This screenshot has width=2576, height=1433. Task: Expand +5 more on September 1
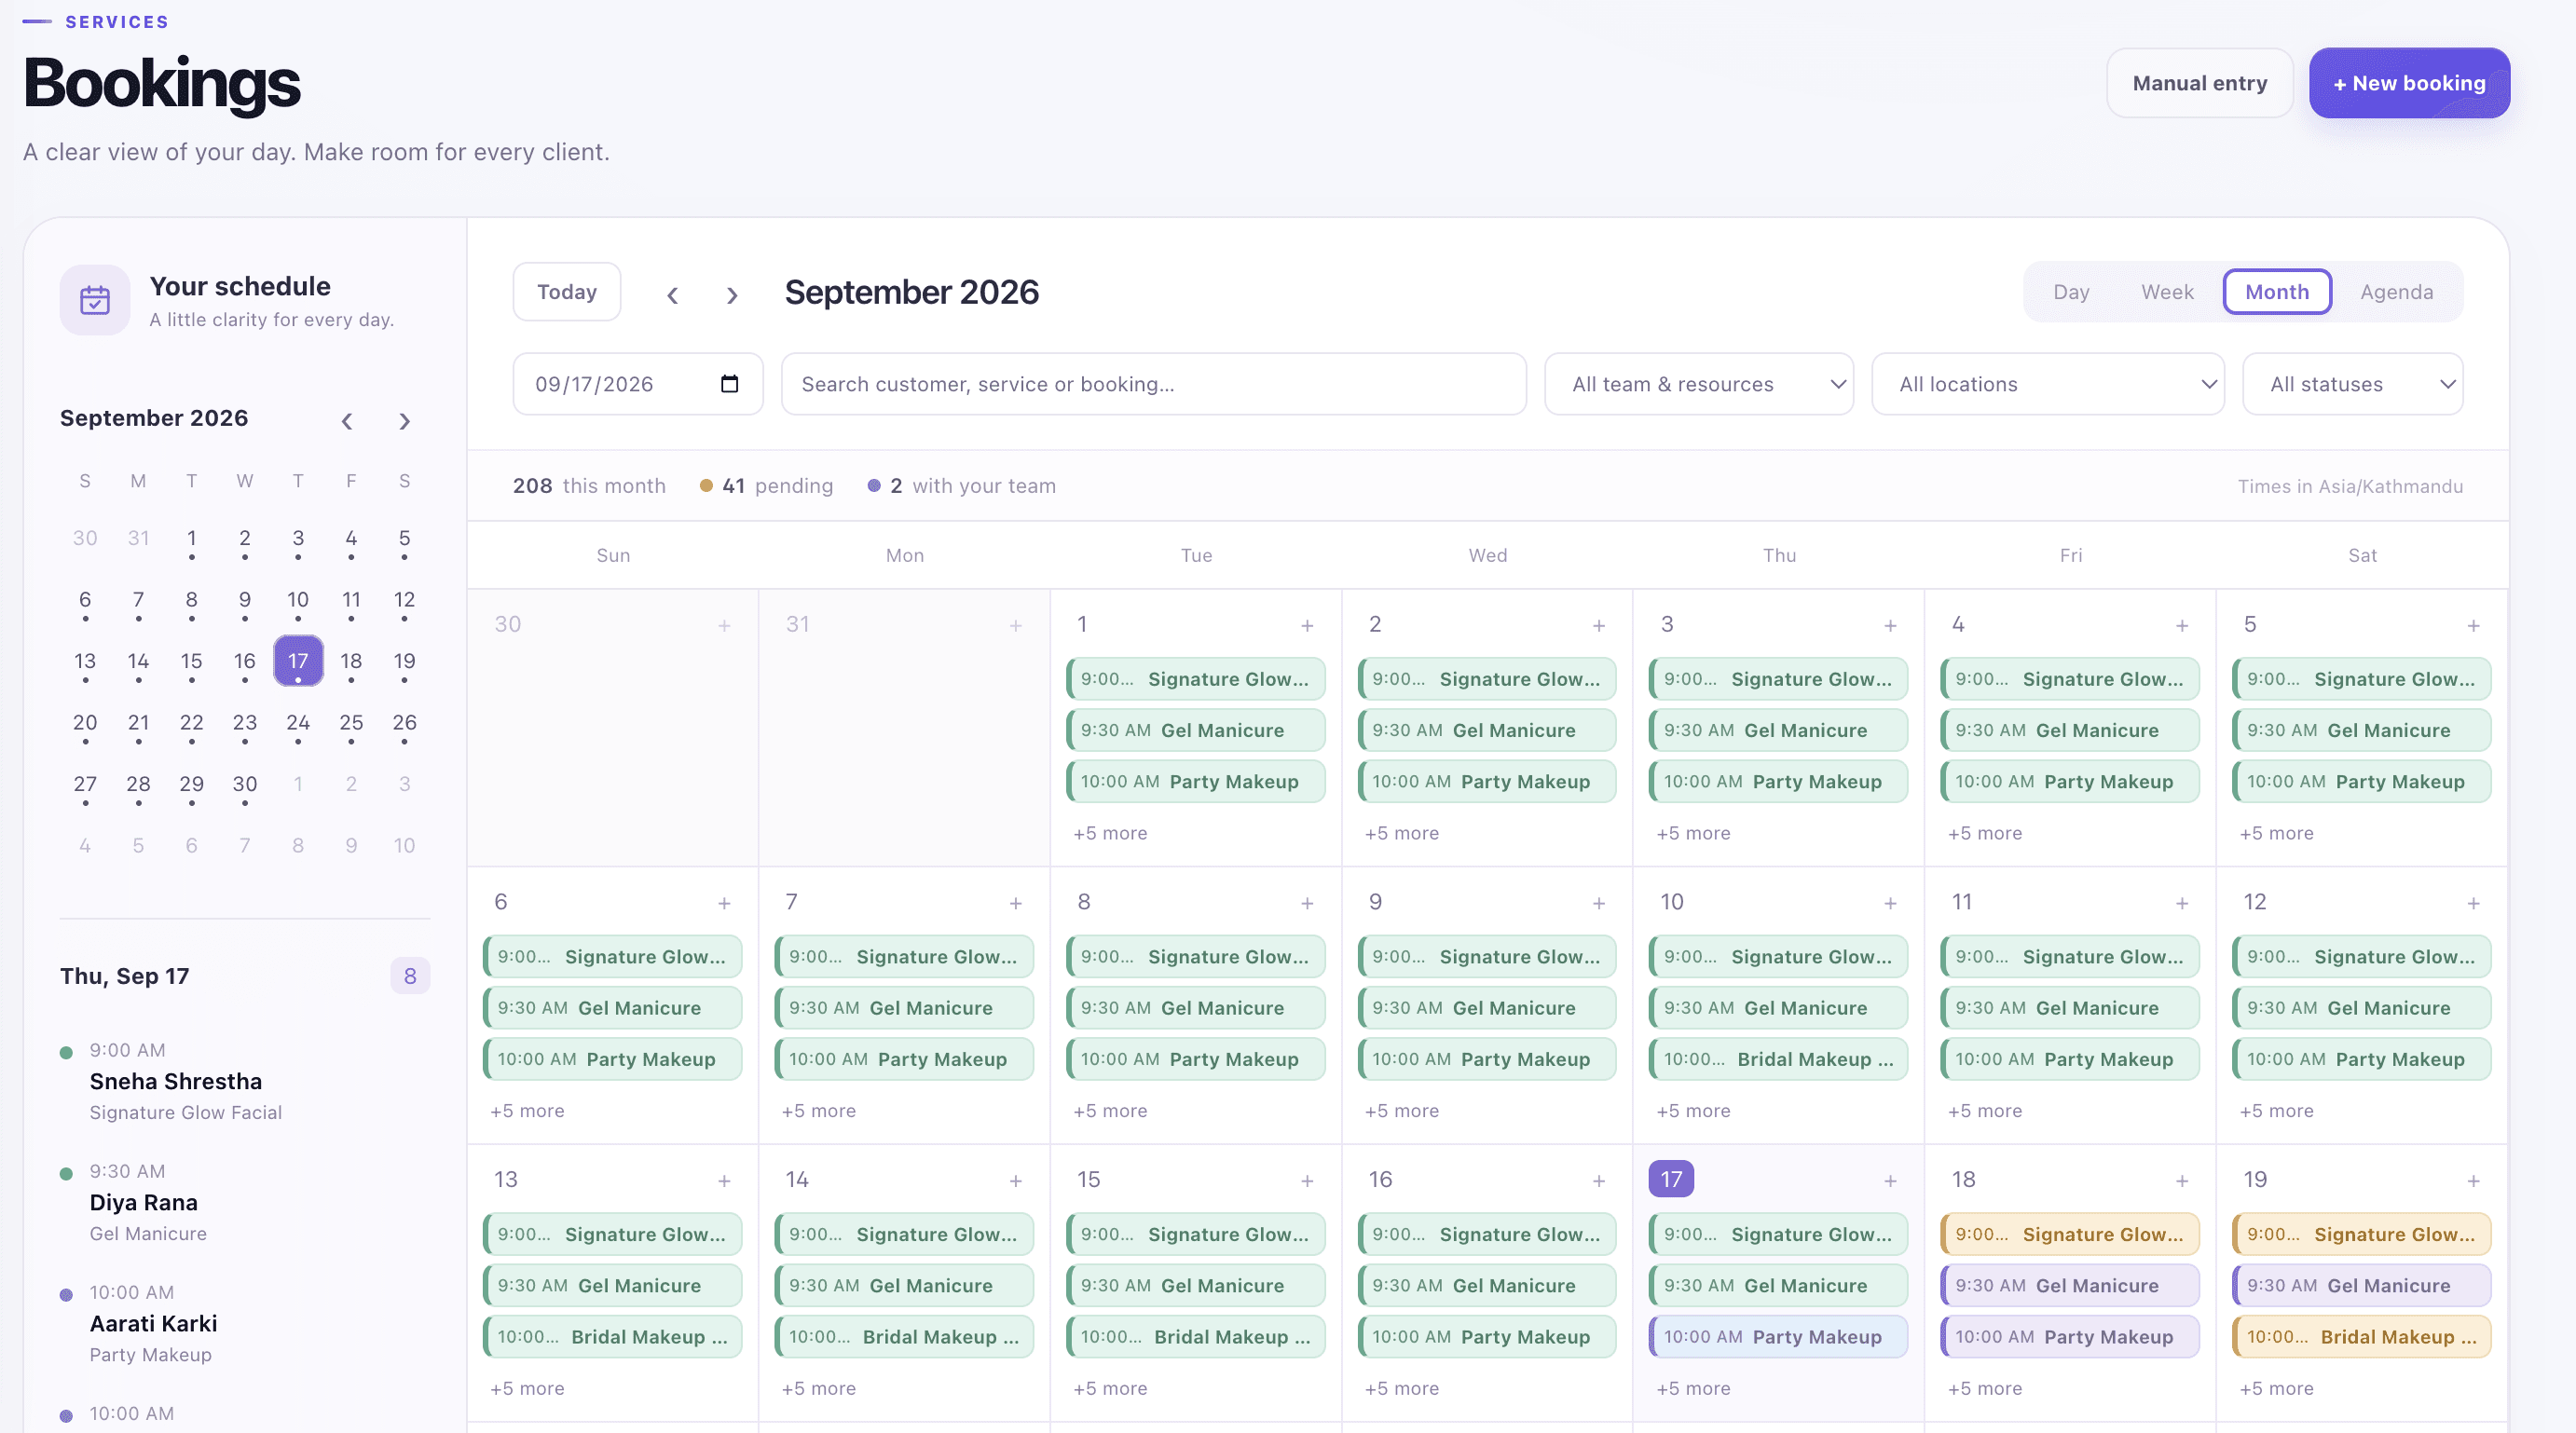point(1110,833)
